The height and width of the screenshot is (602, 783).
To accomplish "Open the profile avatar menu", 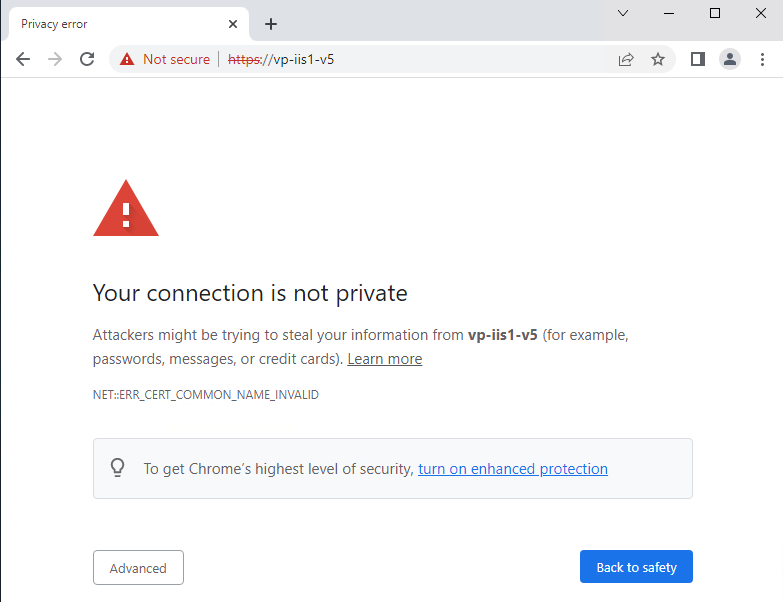I will point(730,59).
